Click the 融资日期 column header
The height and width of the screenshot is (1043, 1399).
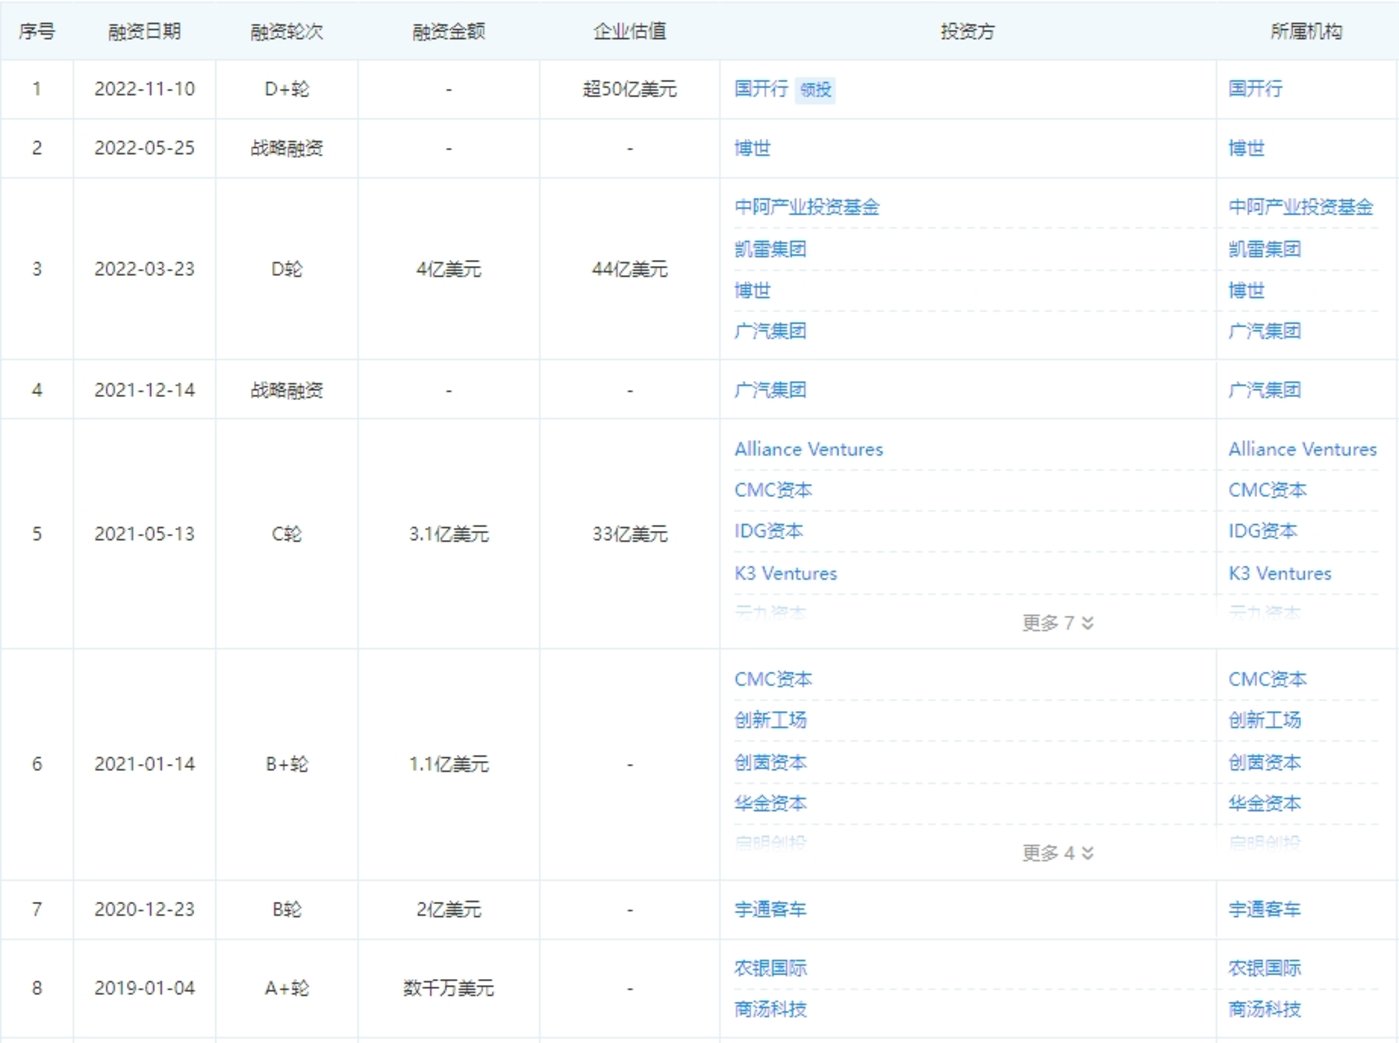pos(143,31)
